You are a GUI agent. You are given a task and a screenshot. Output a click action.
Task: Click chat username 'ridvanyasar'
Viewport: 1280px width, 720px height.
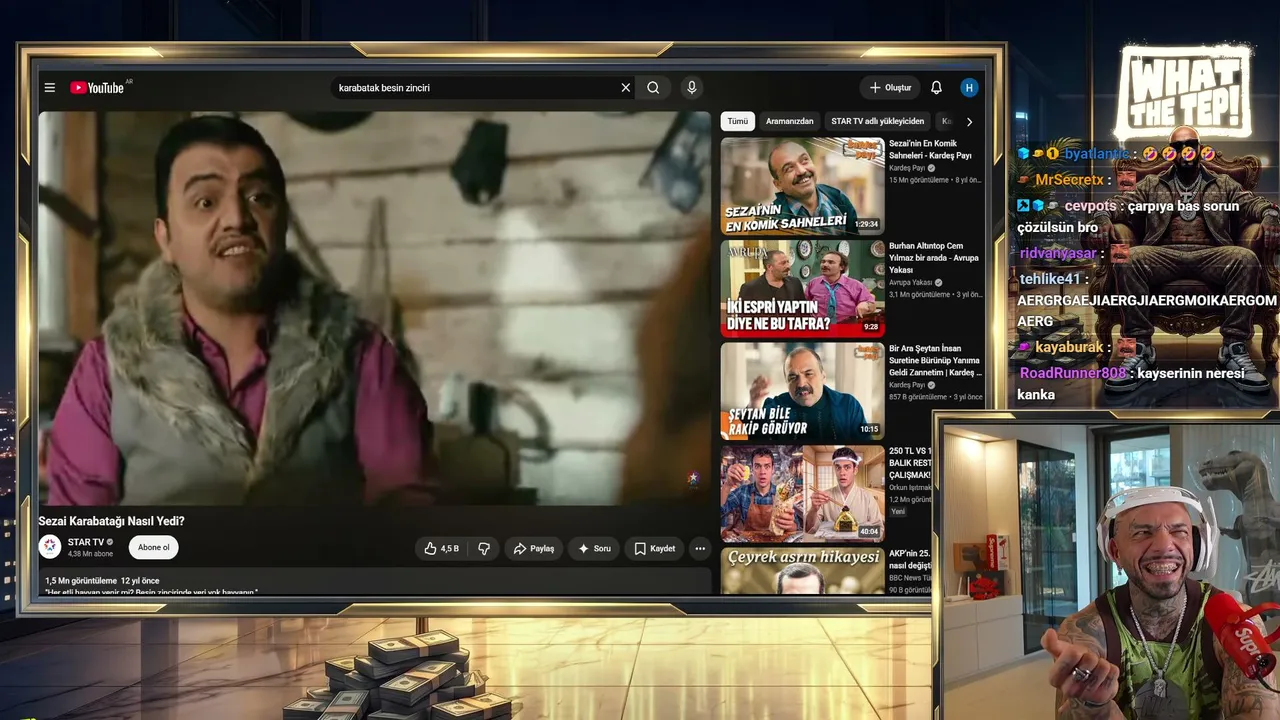click(1058, 253)
